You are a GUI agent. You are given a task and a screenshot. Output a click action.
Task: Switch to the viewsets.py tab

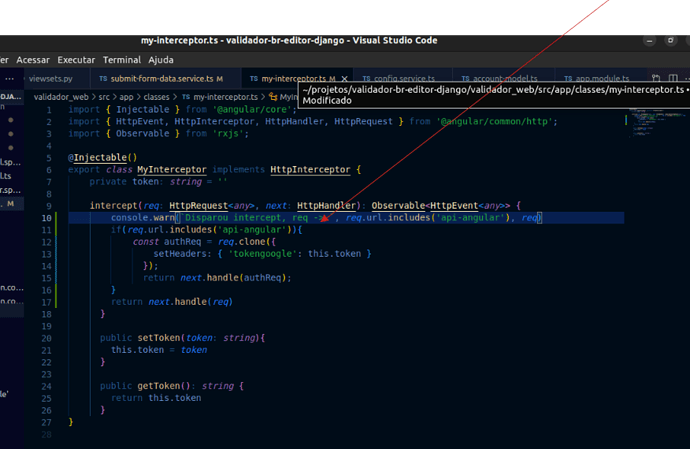51,79
